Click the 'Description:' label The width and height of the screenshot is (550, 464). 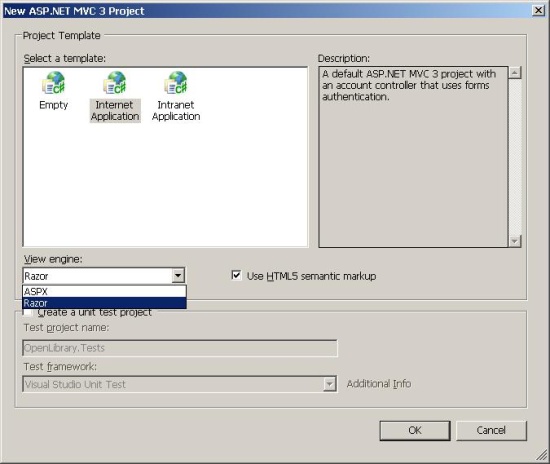click(344, 58)
